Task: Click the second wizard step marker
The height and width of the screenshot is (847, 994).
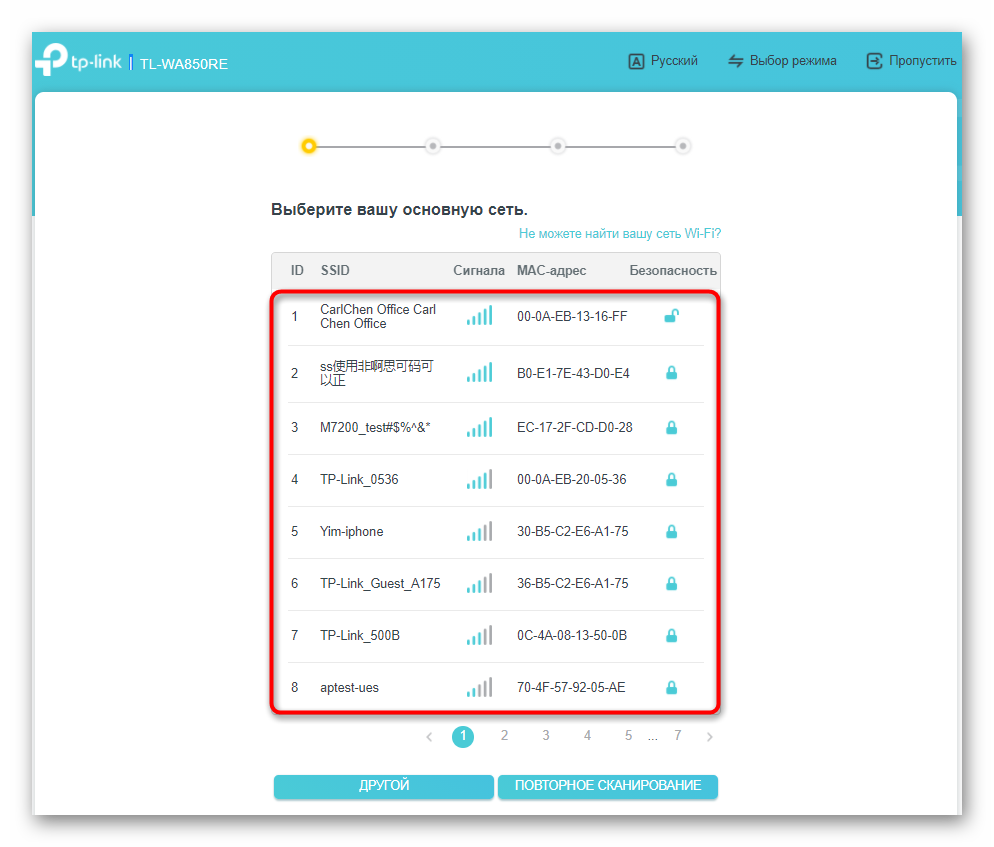Action: click(433, 146)
